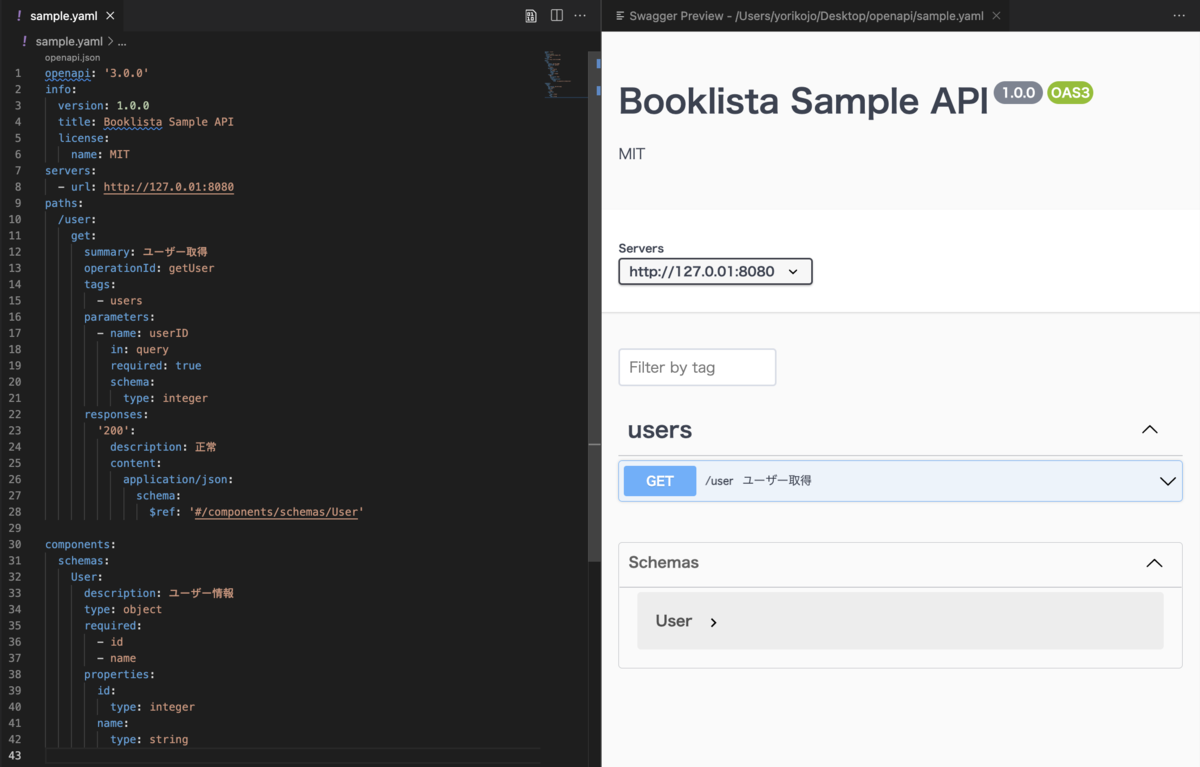
Task: Click the MIT license text in preview
Action: (x=632, y=154)
